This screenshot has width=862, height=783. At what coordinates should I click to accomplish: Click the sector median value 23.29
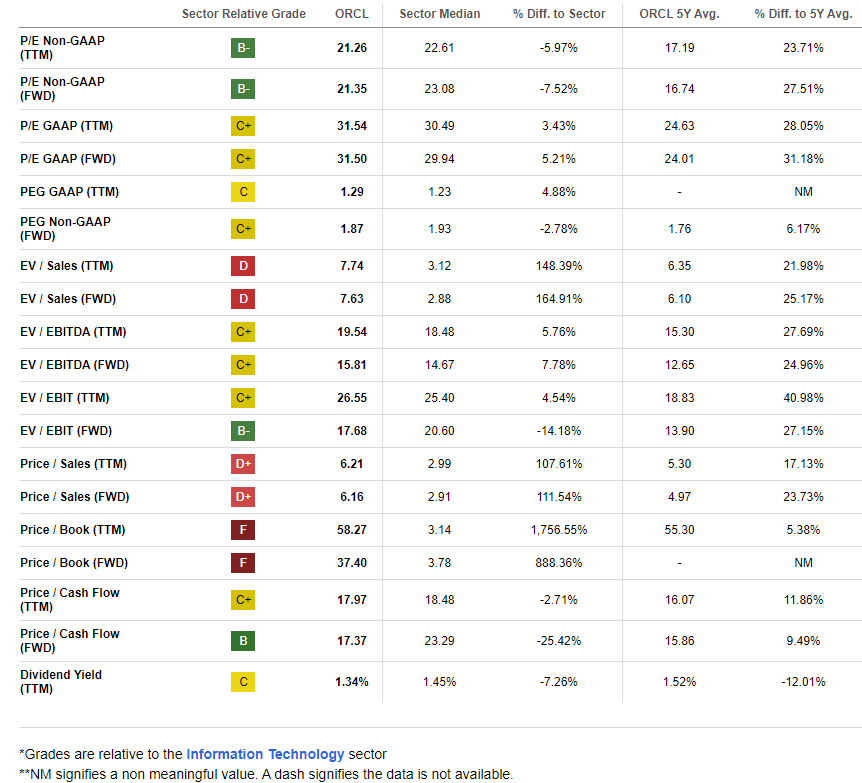coord(439,641)
